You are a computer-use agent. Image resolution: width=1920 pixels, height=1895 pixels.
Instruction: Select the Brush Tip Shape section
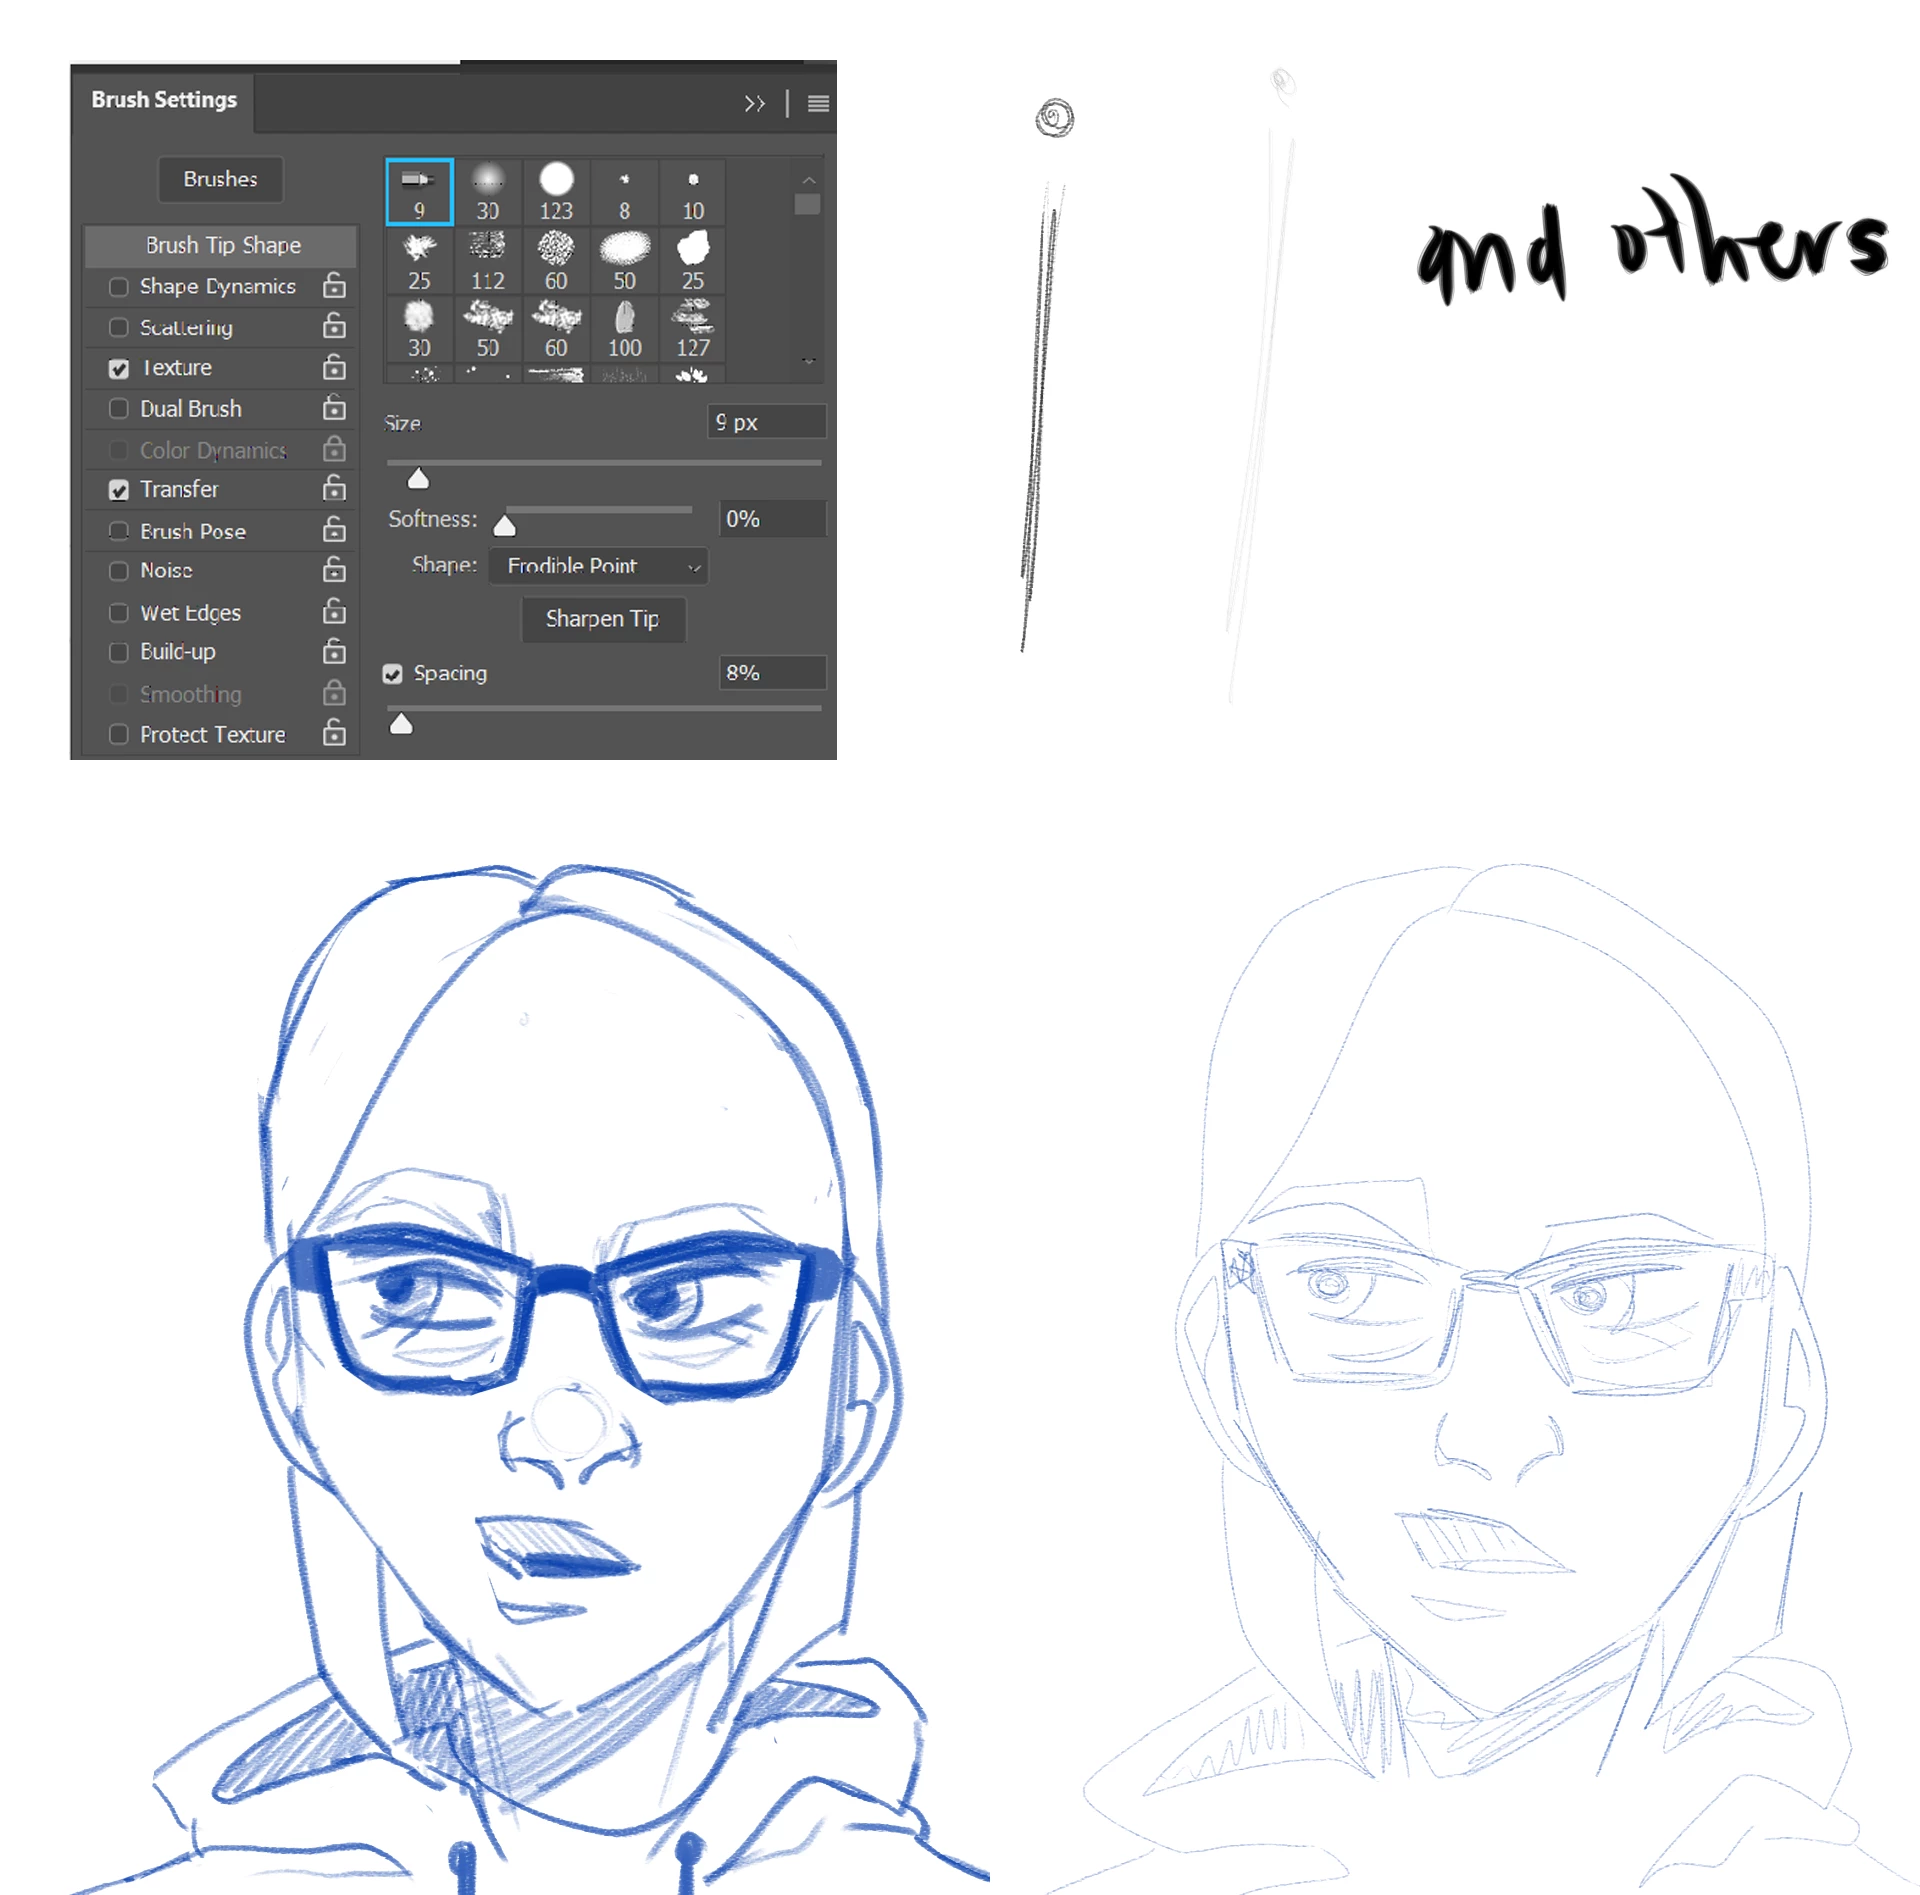coord(222,245)
